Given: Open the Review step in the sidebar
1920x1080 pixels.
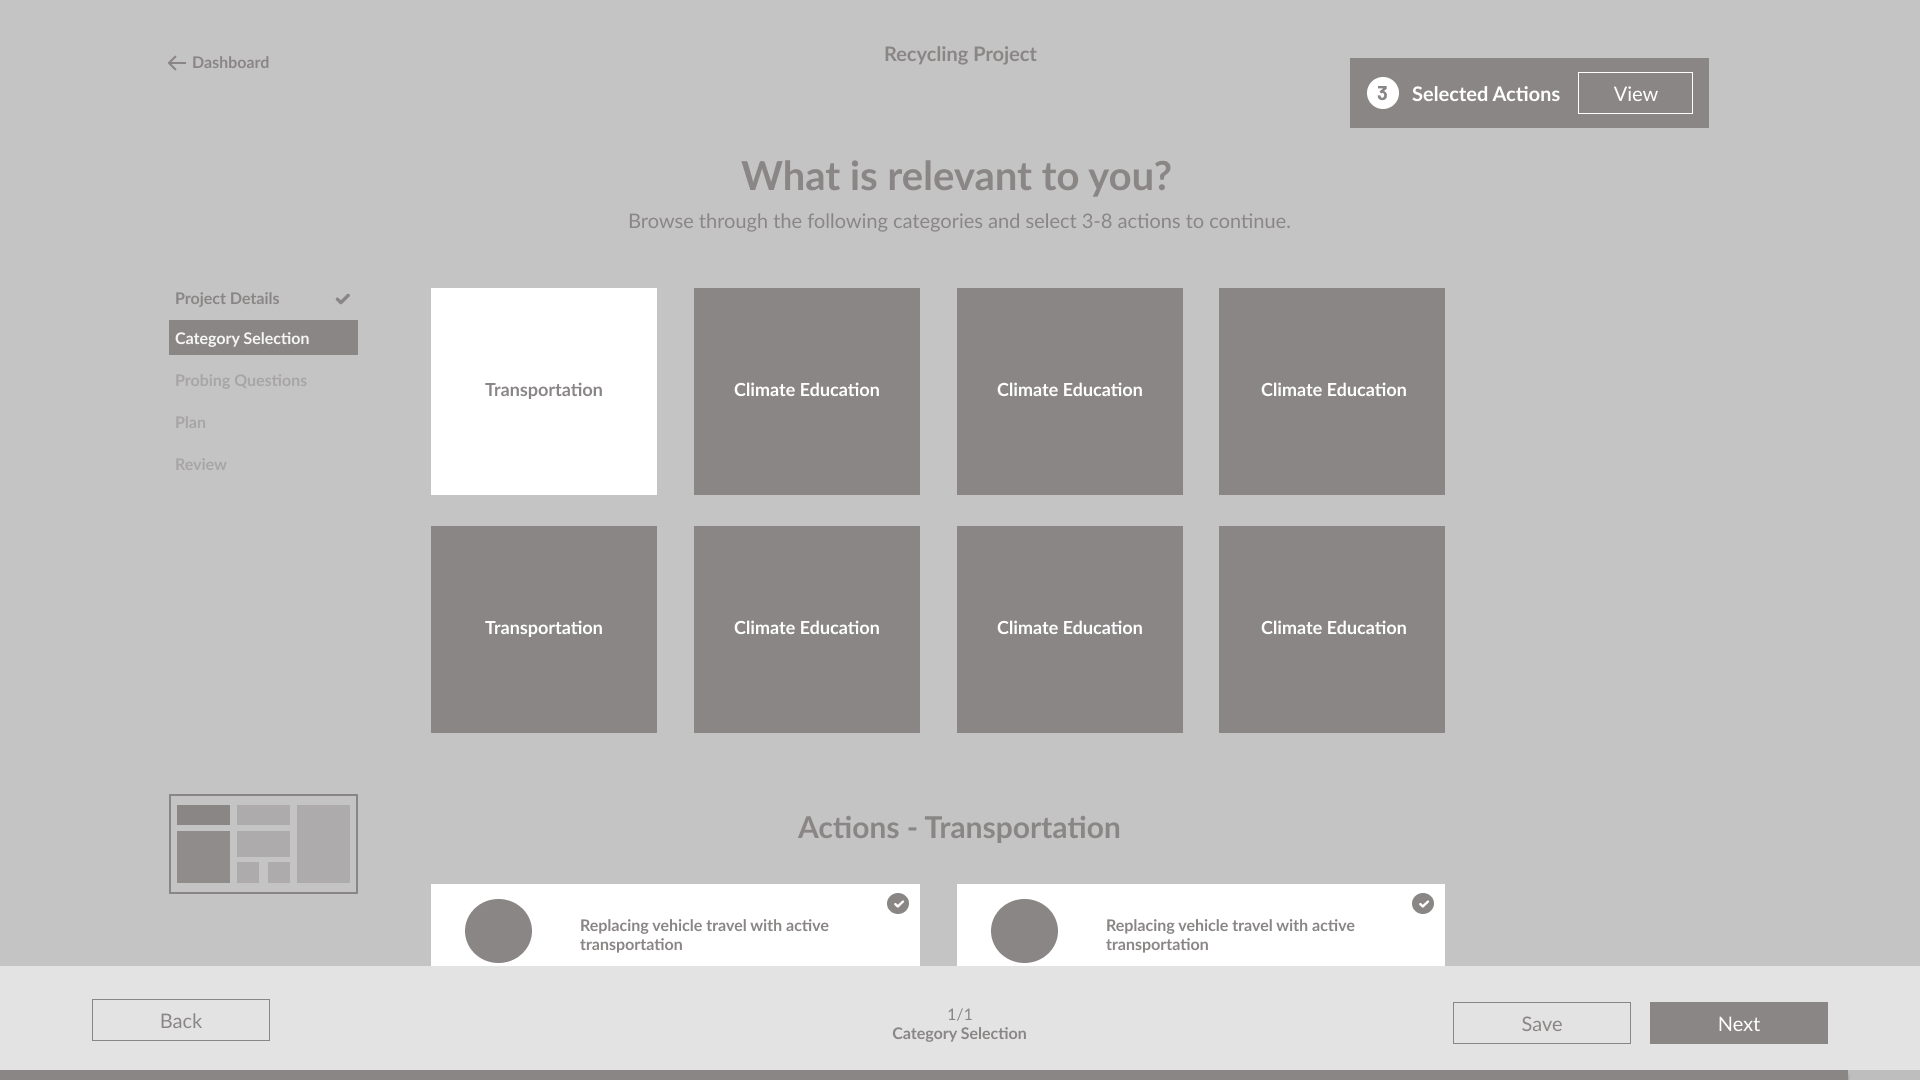Looking at the screenshot, I should point(201,465).
